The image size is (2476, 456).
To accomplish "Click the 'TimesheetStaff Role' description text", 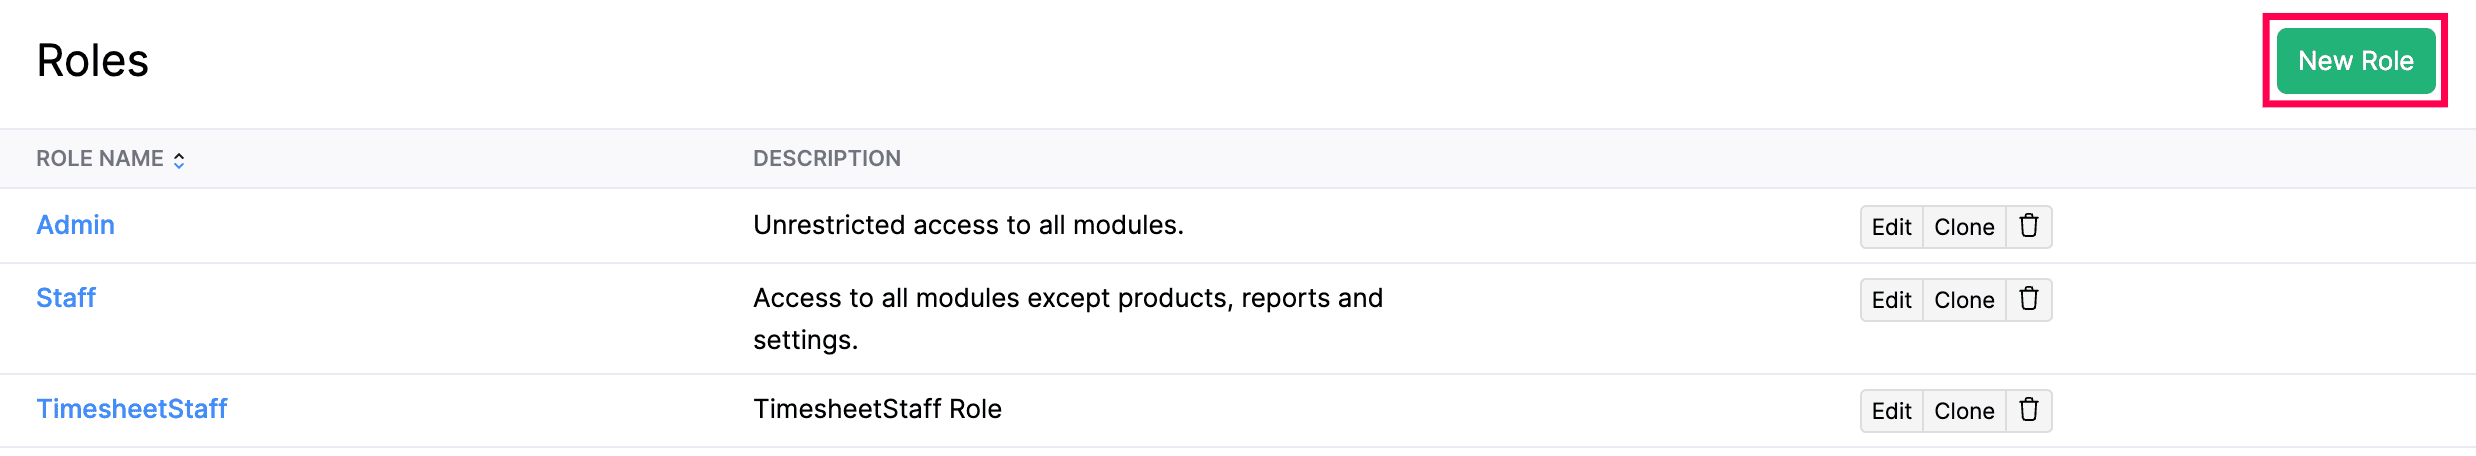I will click(x=877, y=409).
